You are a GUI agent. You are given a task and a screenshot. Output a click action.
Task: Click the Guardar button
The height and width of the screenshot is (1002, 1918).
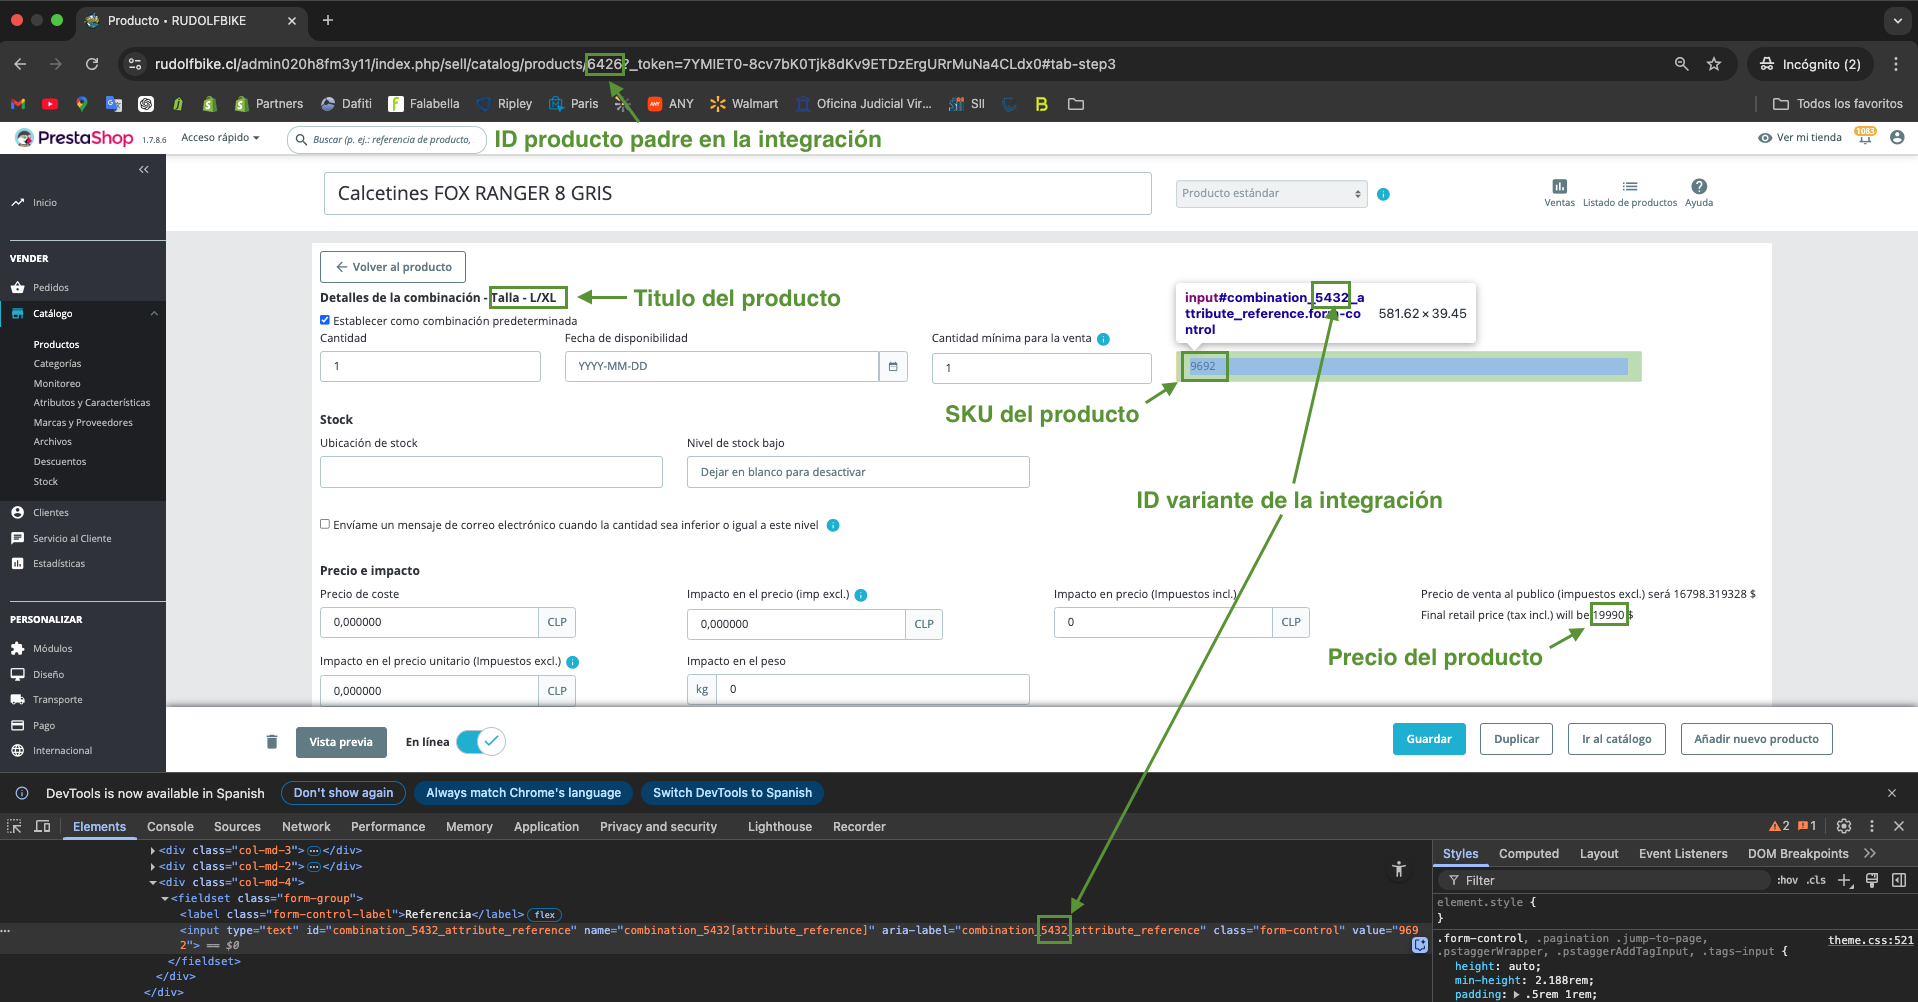click(x=1429, y=739)
